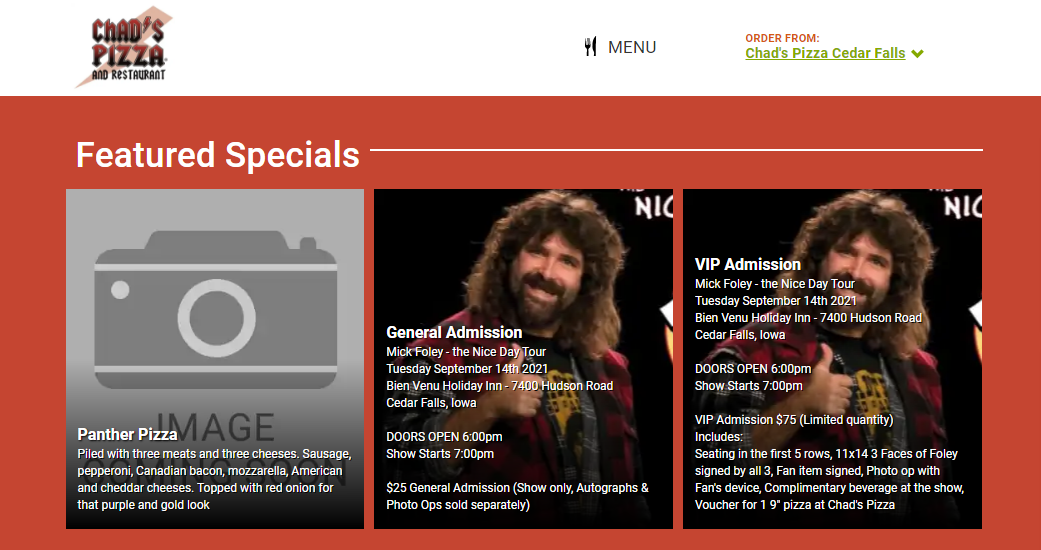Click the Featured Specials heading
1041x550 pixels.
tap(218, 155)
